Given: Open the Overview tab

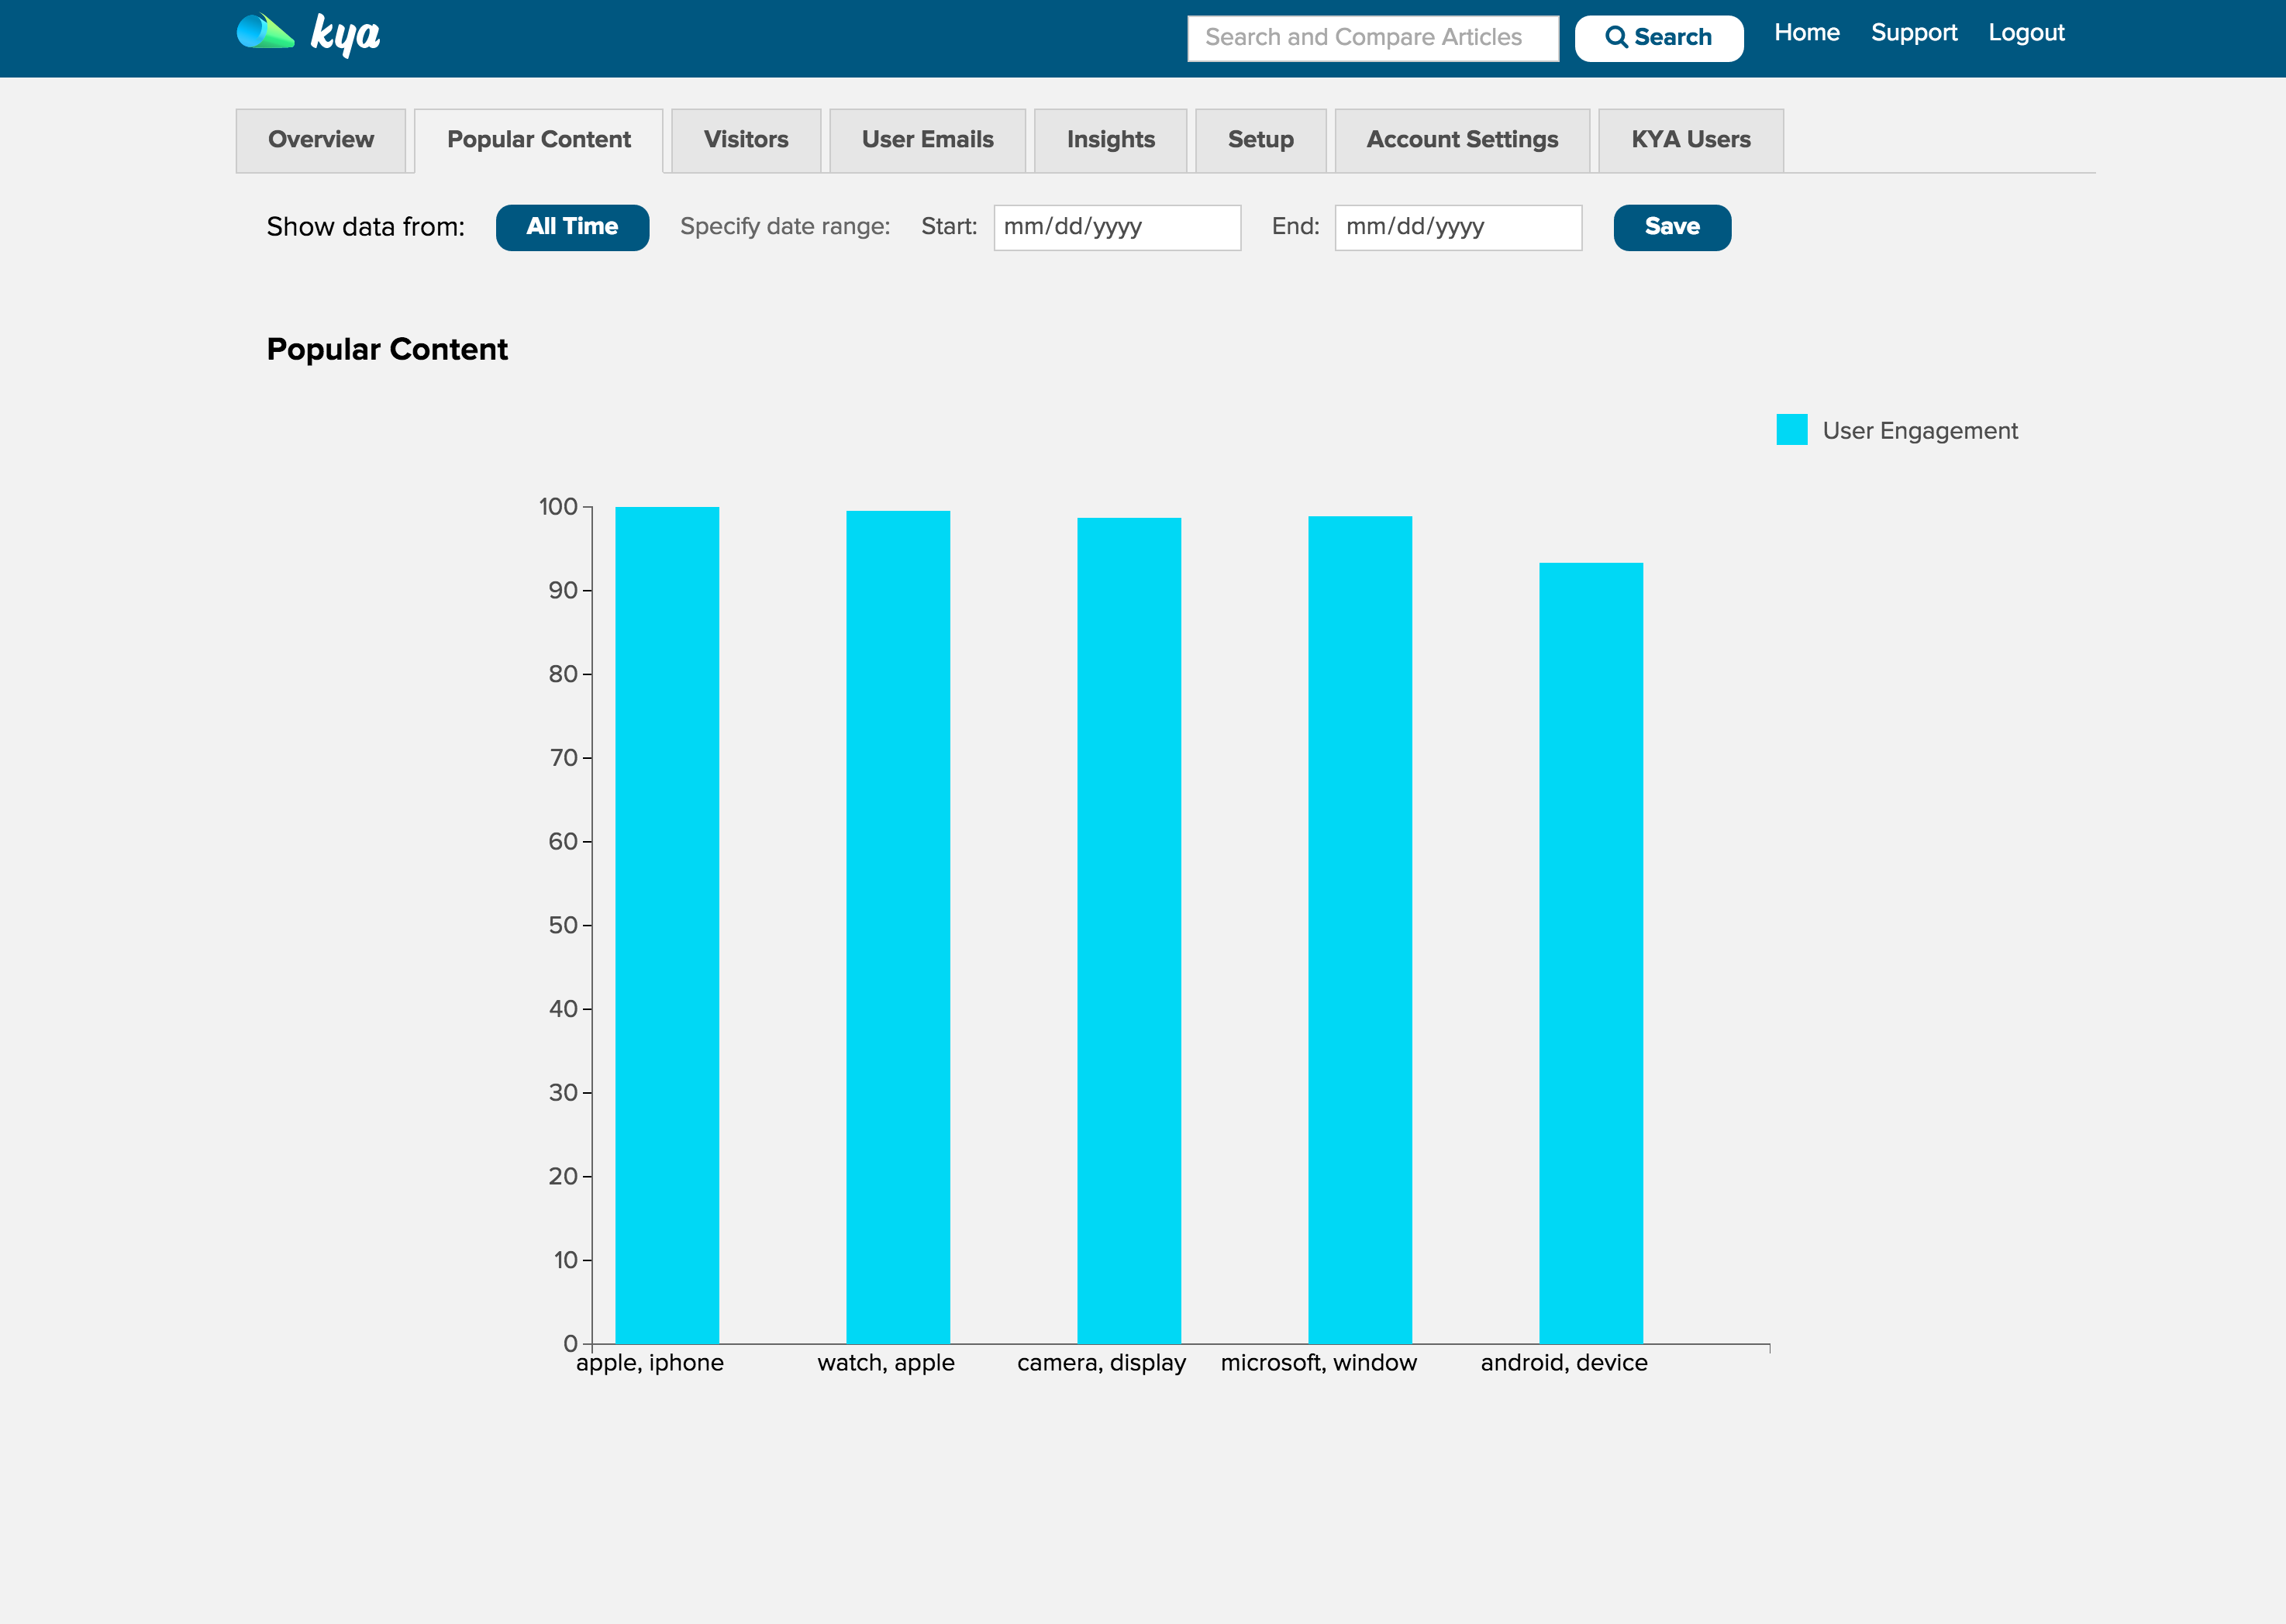Looking at the screenshot, I should (321, 140).
